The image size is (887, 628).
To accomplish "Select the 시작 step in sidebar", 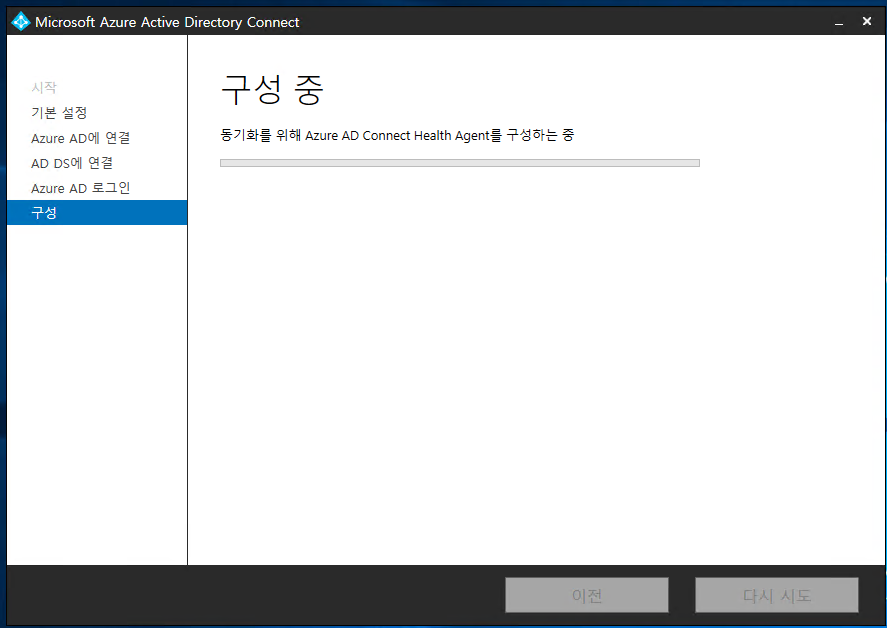I will tap(44, 88).
